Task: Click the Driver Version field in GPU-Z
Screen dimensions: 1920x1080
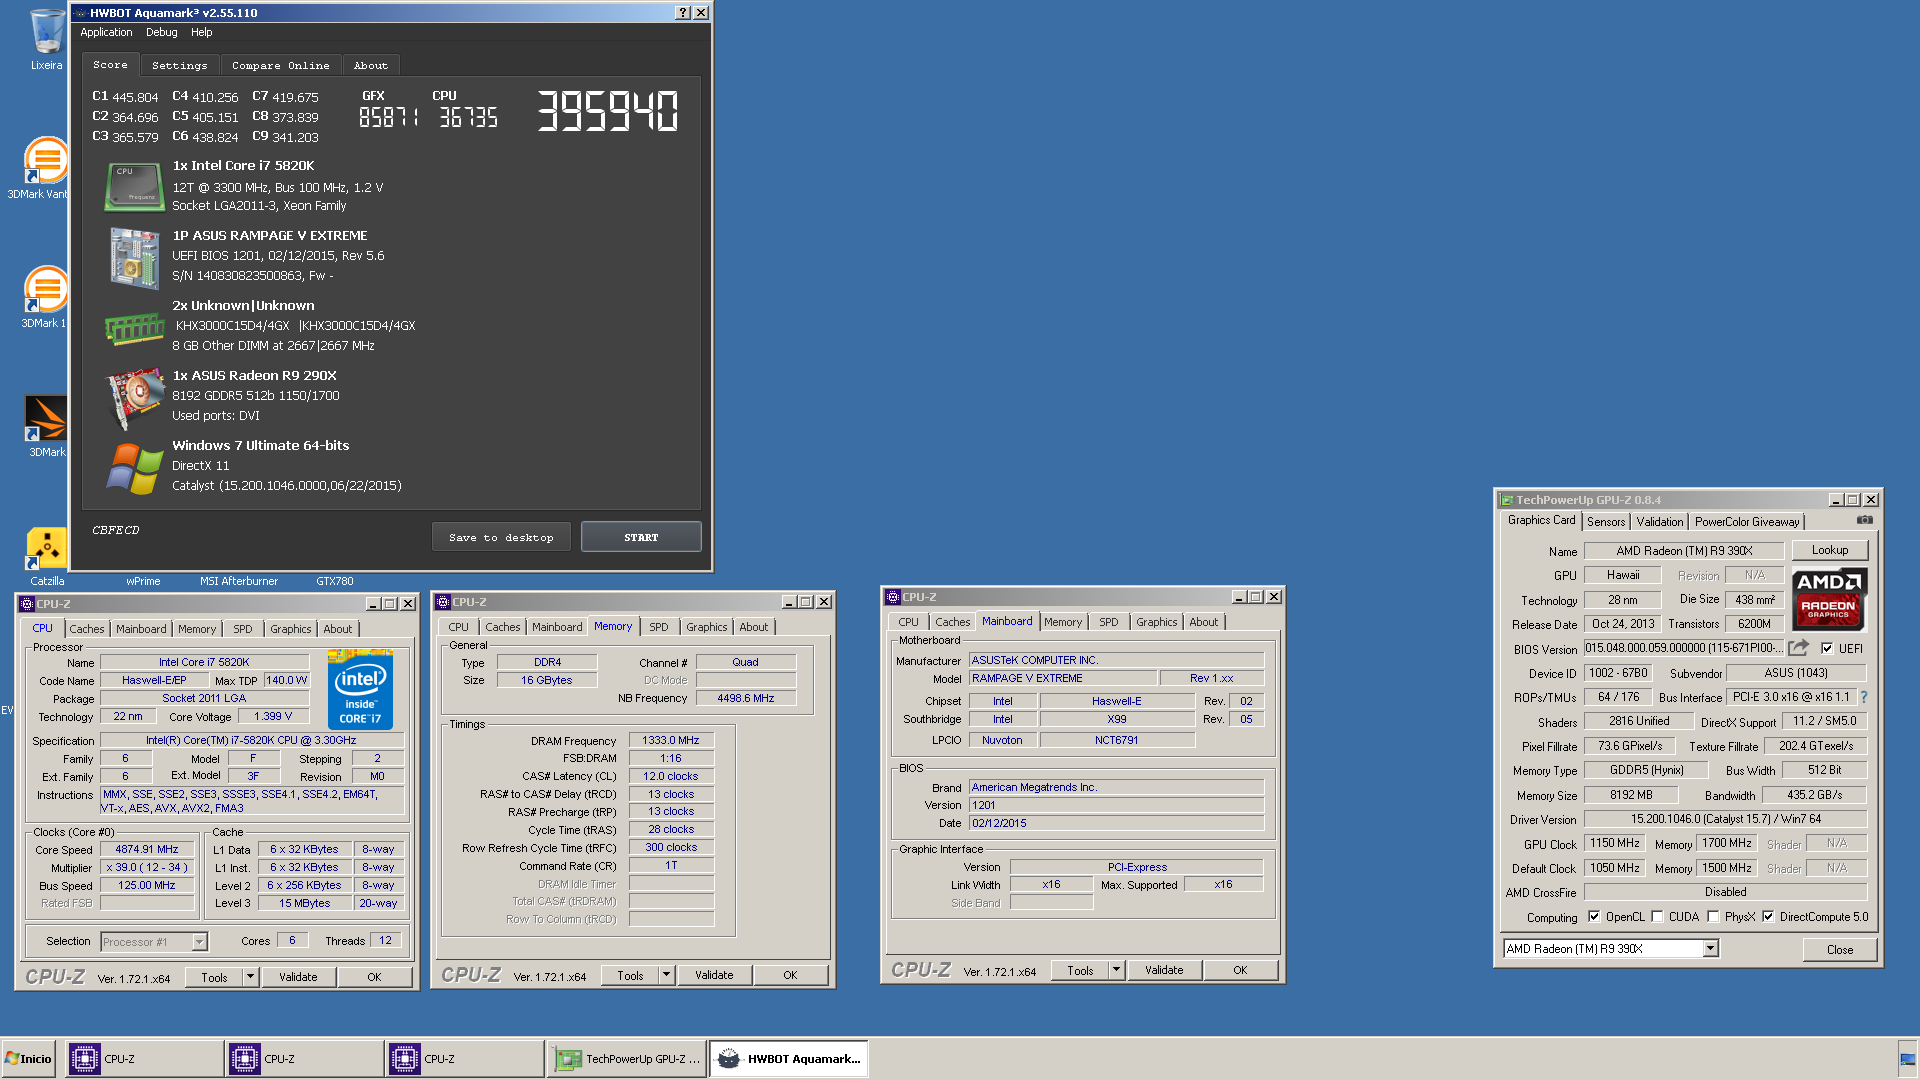Action: click(x=1726, y=819)
